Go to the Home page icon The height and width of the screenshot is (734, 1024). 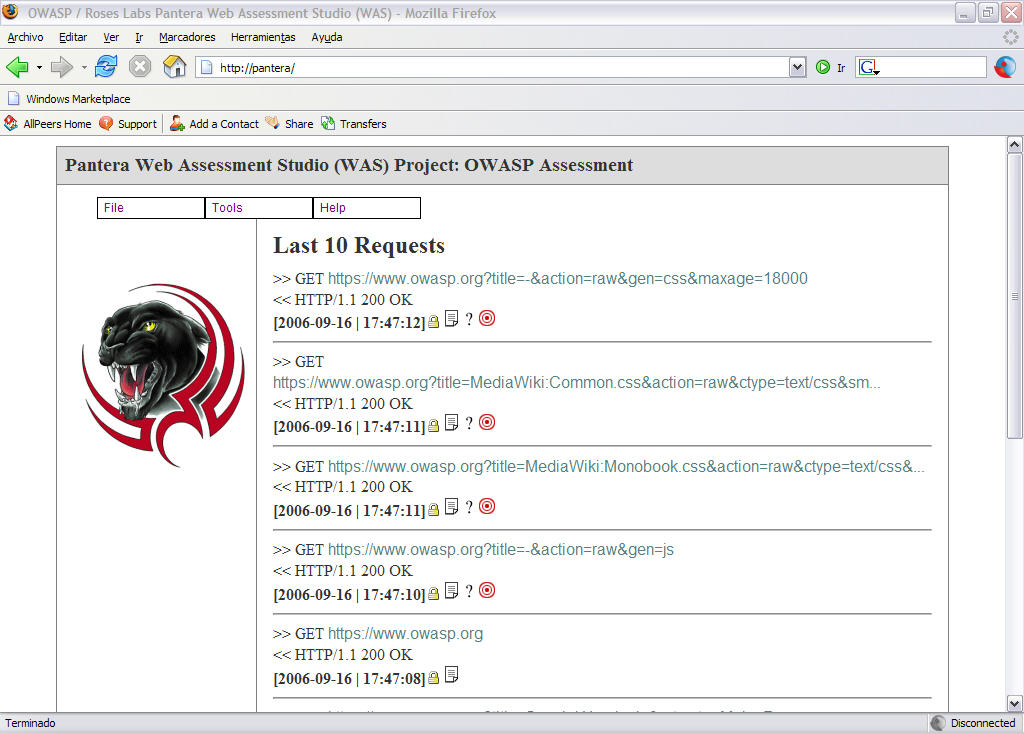(x=174, y=67)
